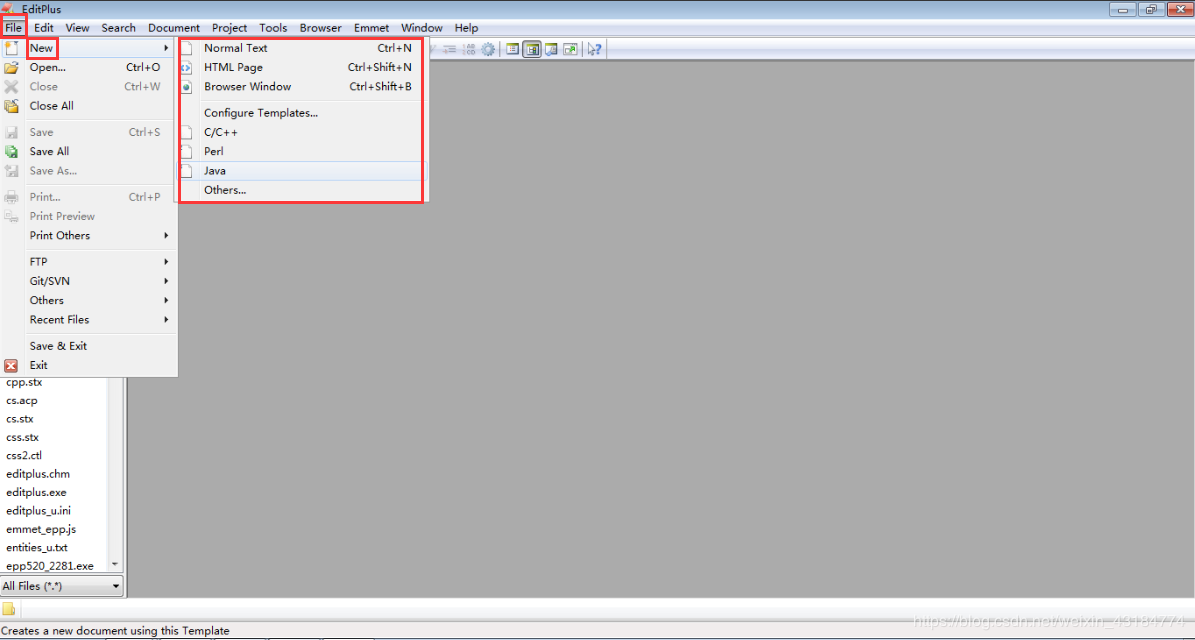Toggle the output window toolbar icon
This screenshot has height=640, width=1195.
pos(551,50)
